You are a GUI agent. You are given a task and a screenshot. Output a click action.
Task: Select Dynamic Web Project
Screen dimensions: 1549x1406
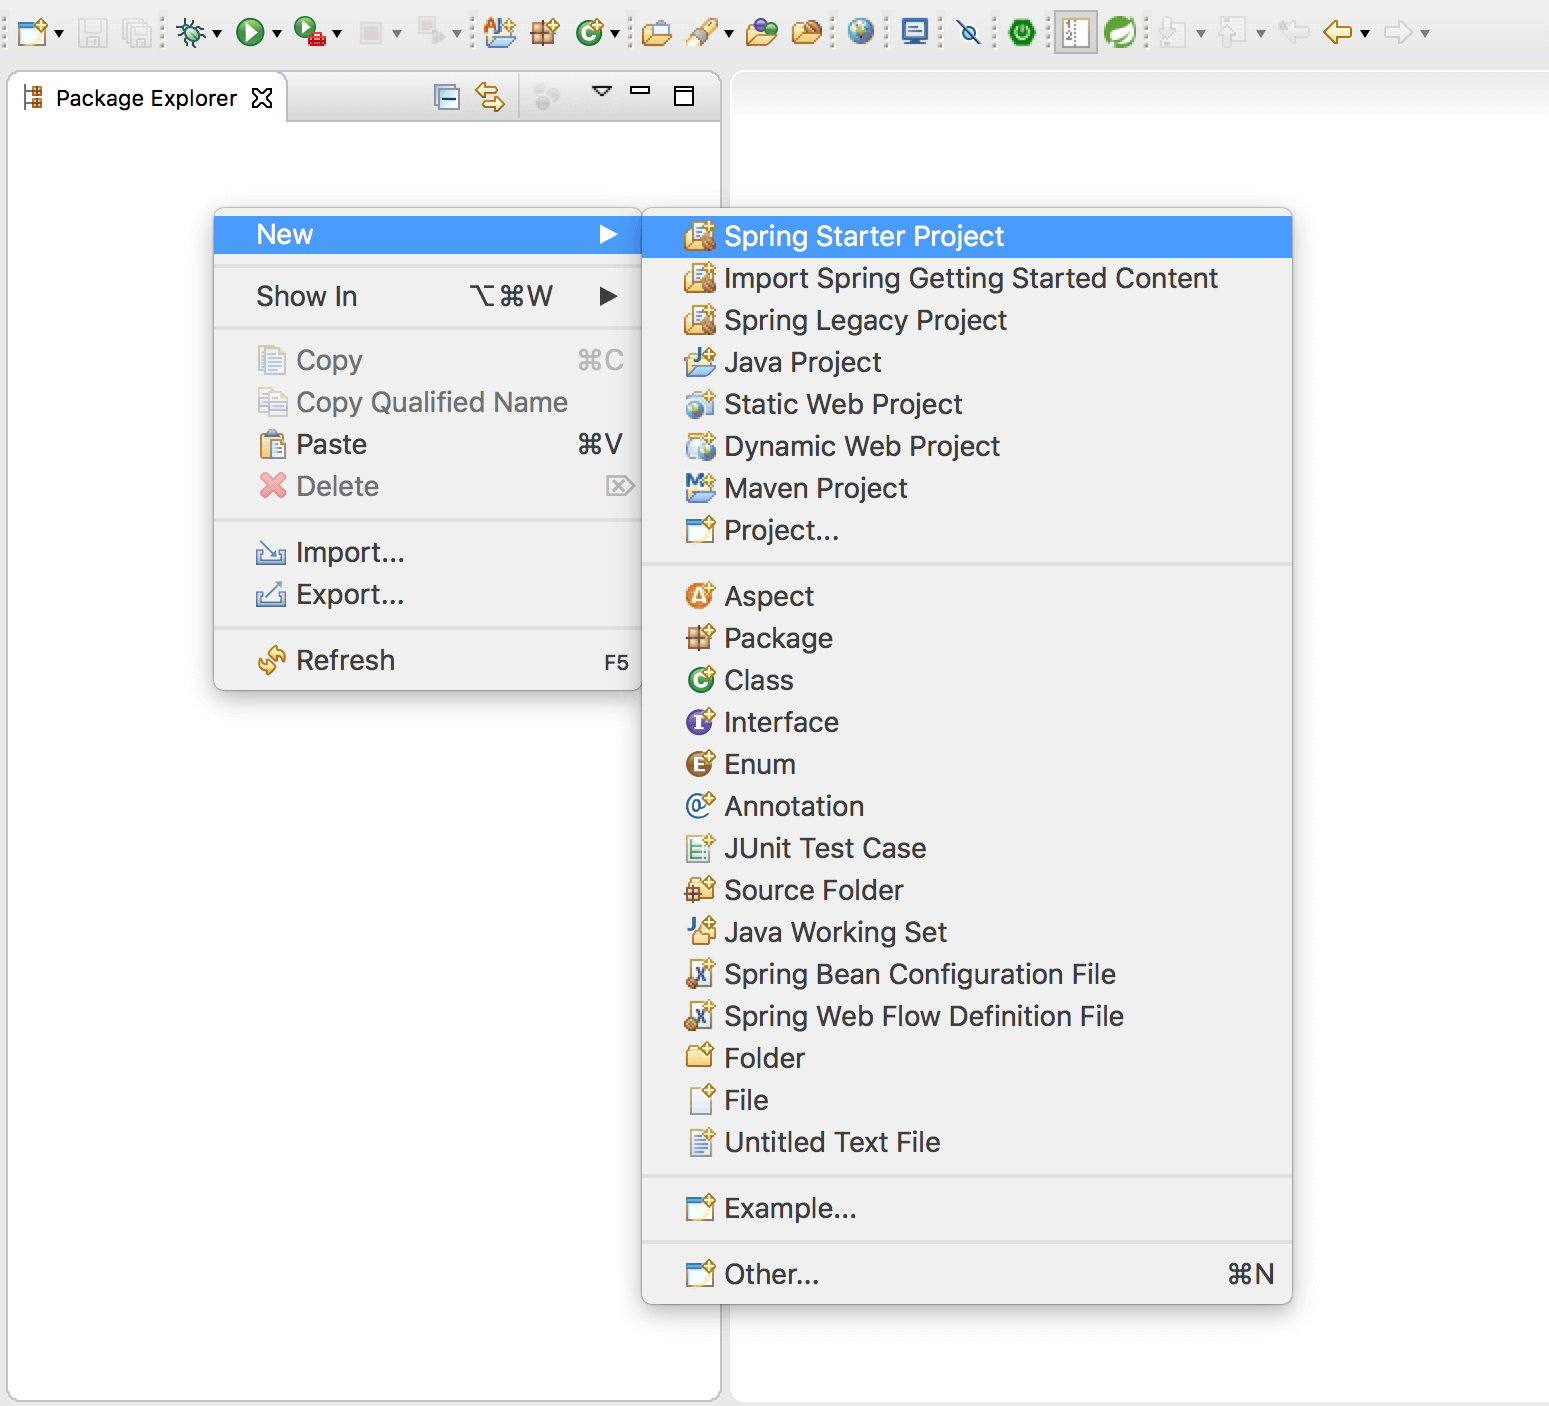point(967,446)
